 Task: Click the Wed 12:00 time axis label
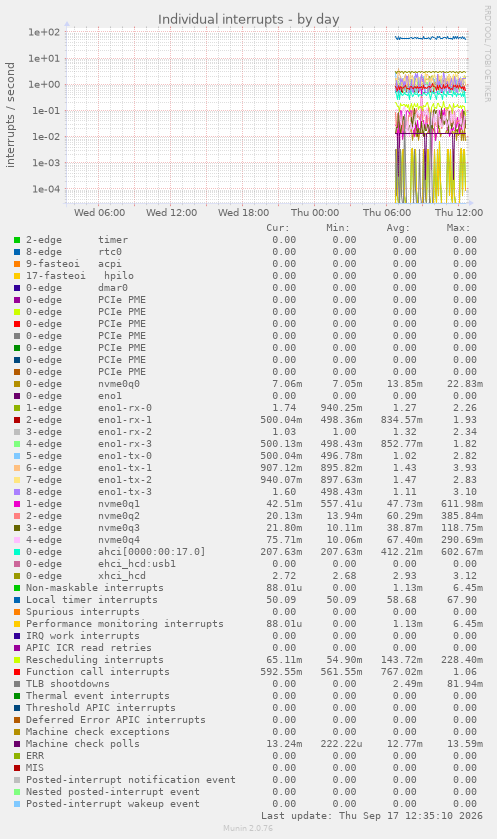[171, 212]
